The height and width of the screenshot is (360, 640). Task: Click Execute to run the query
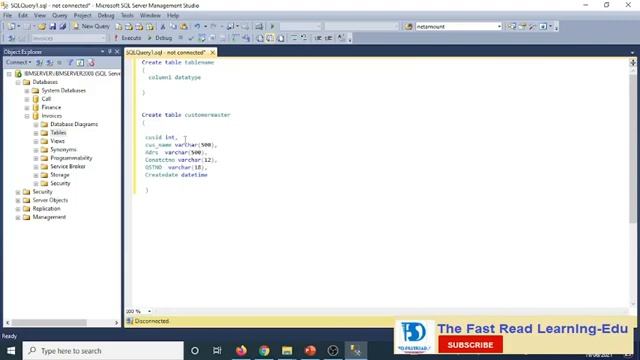[127, 38]
